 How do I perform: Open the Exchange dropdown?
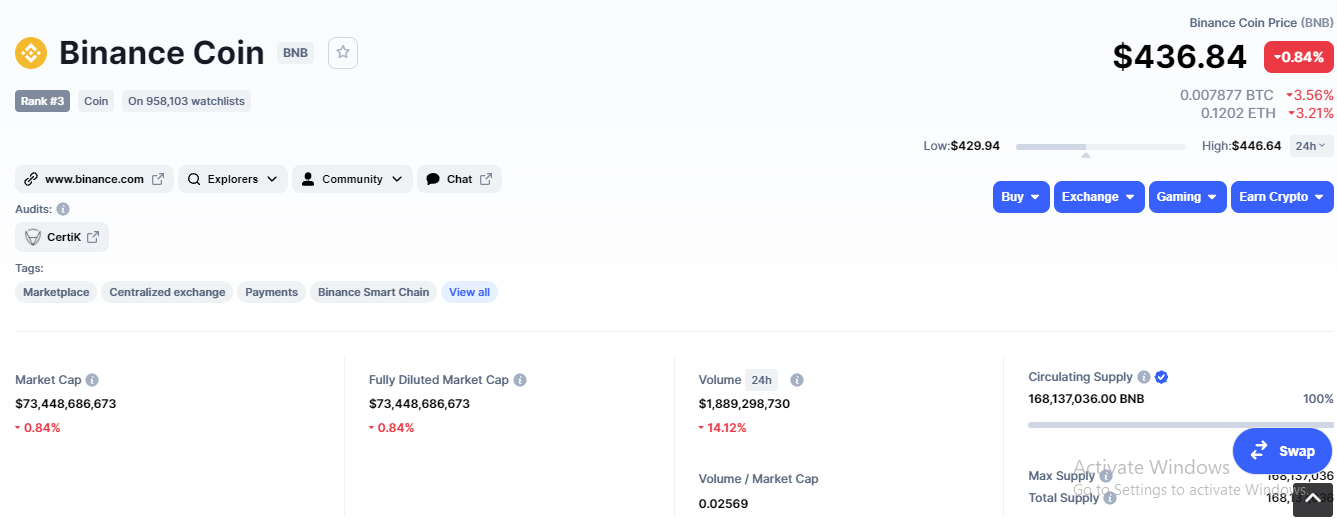click(1099, 197)
